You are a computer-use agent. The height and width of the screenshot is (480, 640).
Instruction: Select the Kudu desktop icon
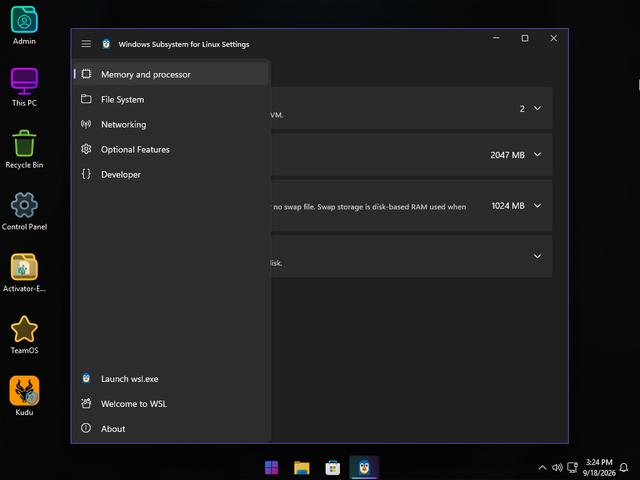(24, 396)
